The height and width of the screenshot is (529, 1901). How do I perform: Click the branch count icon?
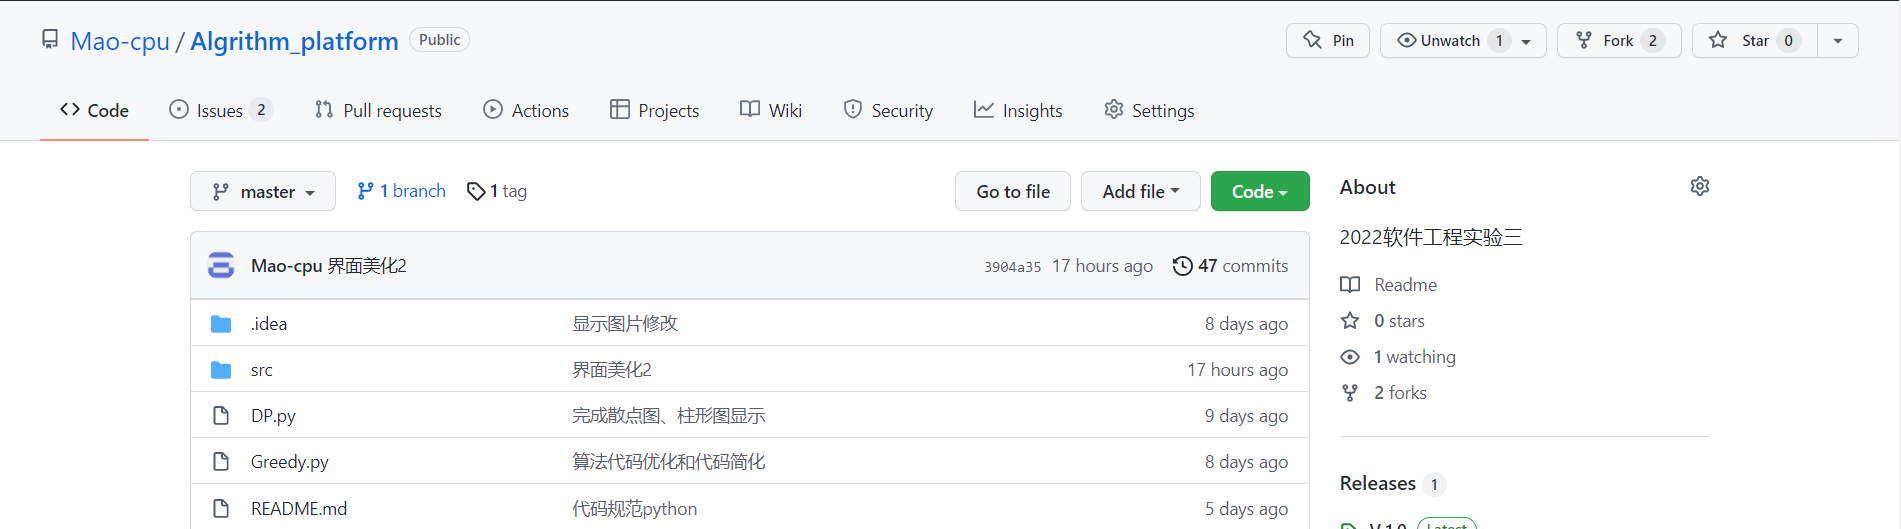366,191
